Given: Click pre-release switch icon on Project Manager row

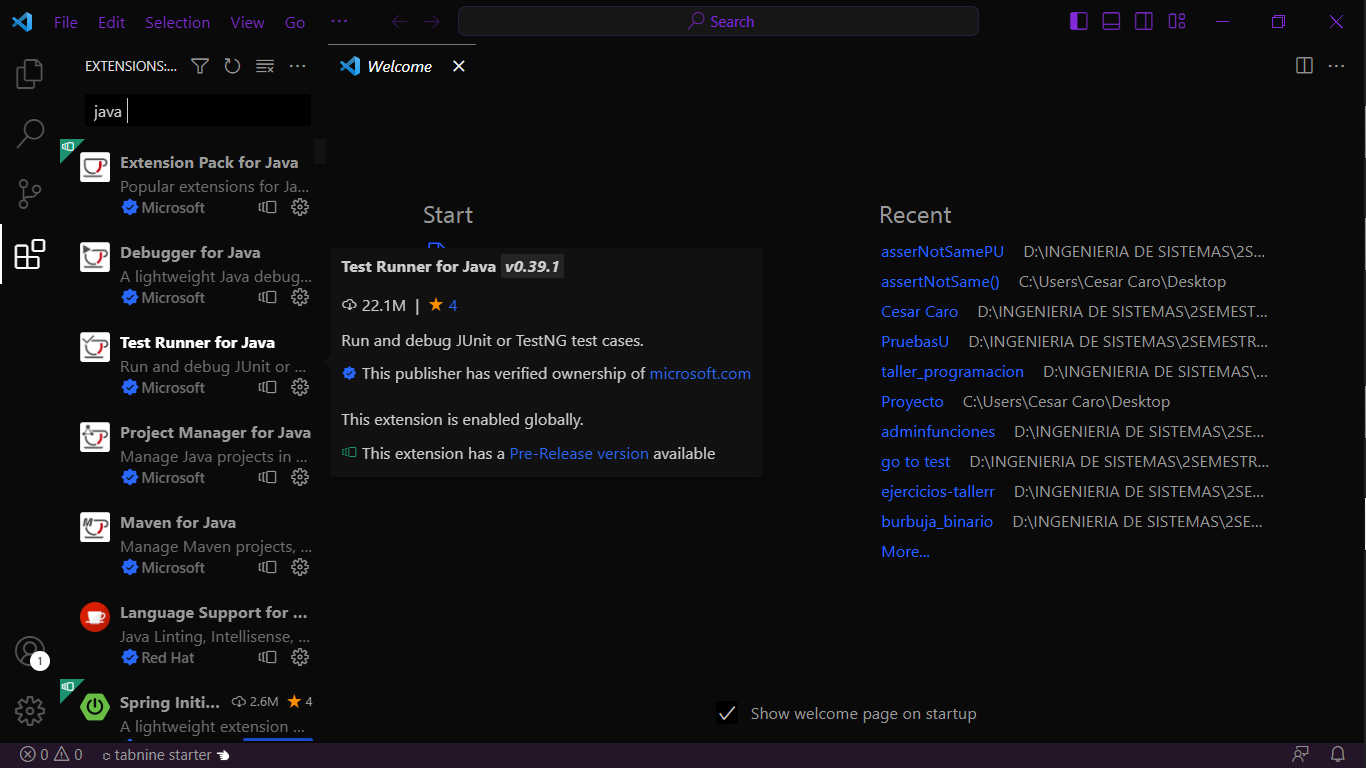Looking at the screenshot, I should pos(267,477).
